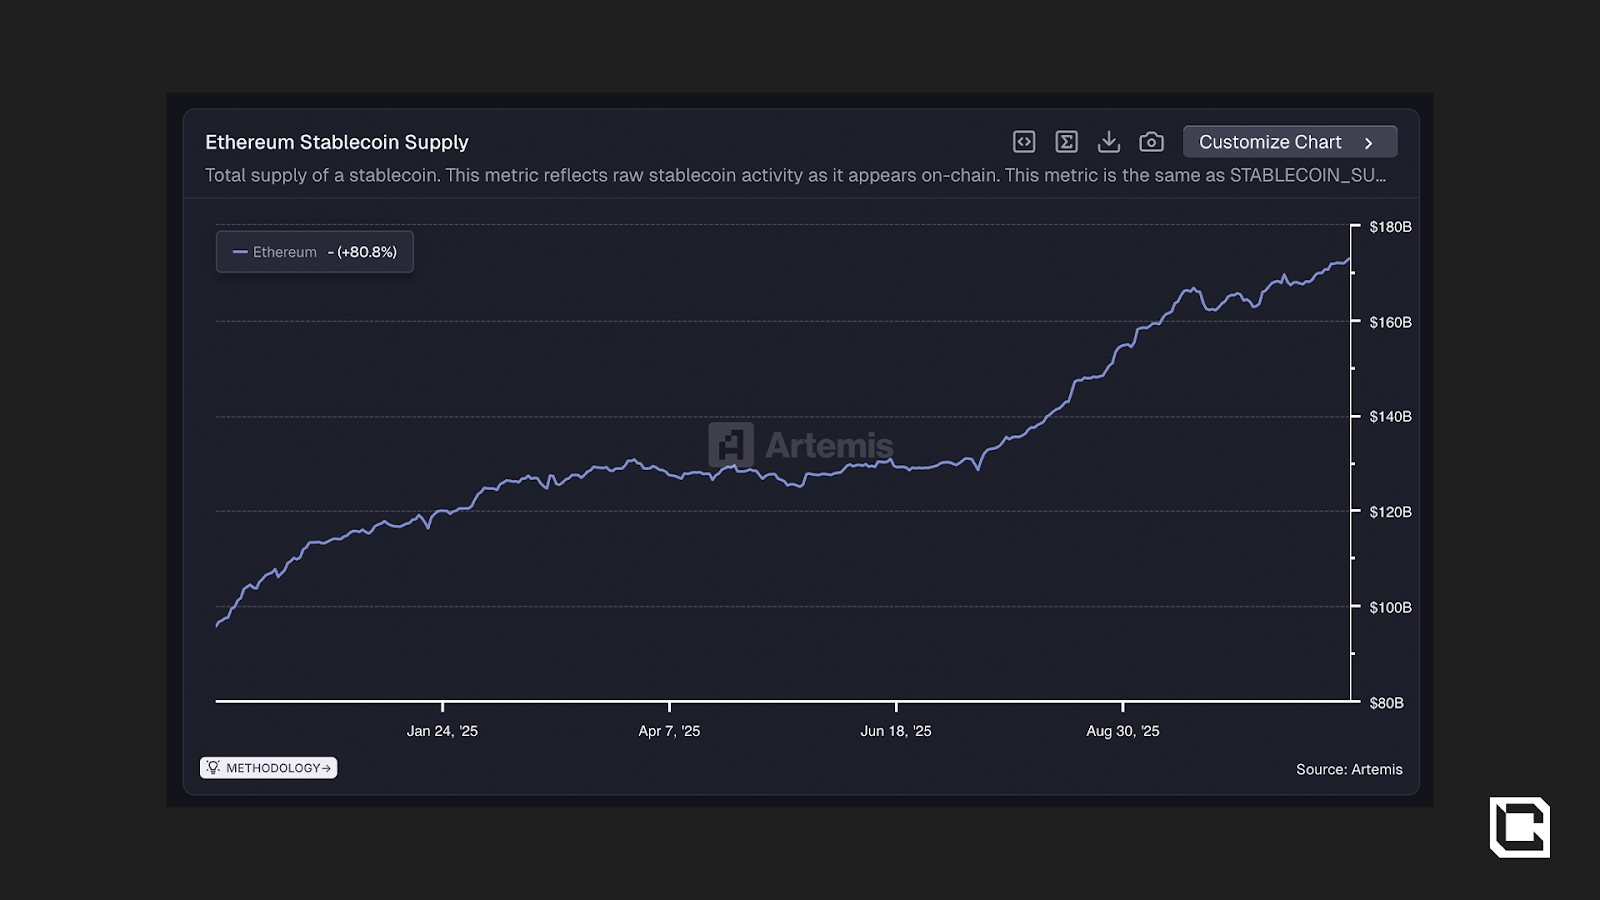Open the Methodology link
Screen dimensions: 1600x900
[277, 768]
